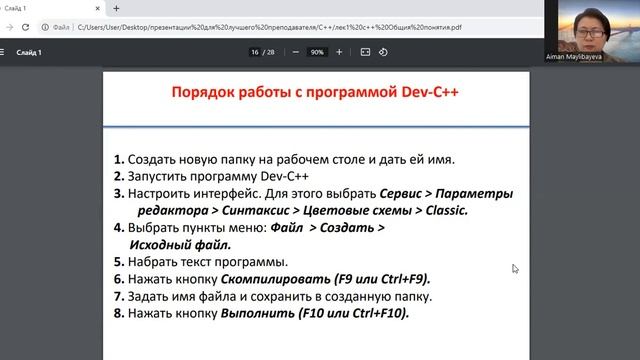Click text Исходный файл
This screenshot has width=640, height=360.
(180, 245)
